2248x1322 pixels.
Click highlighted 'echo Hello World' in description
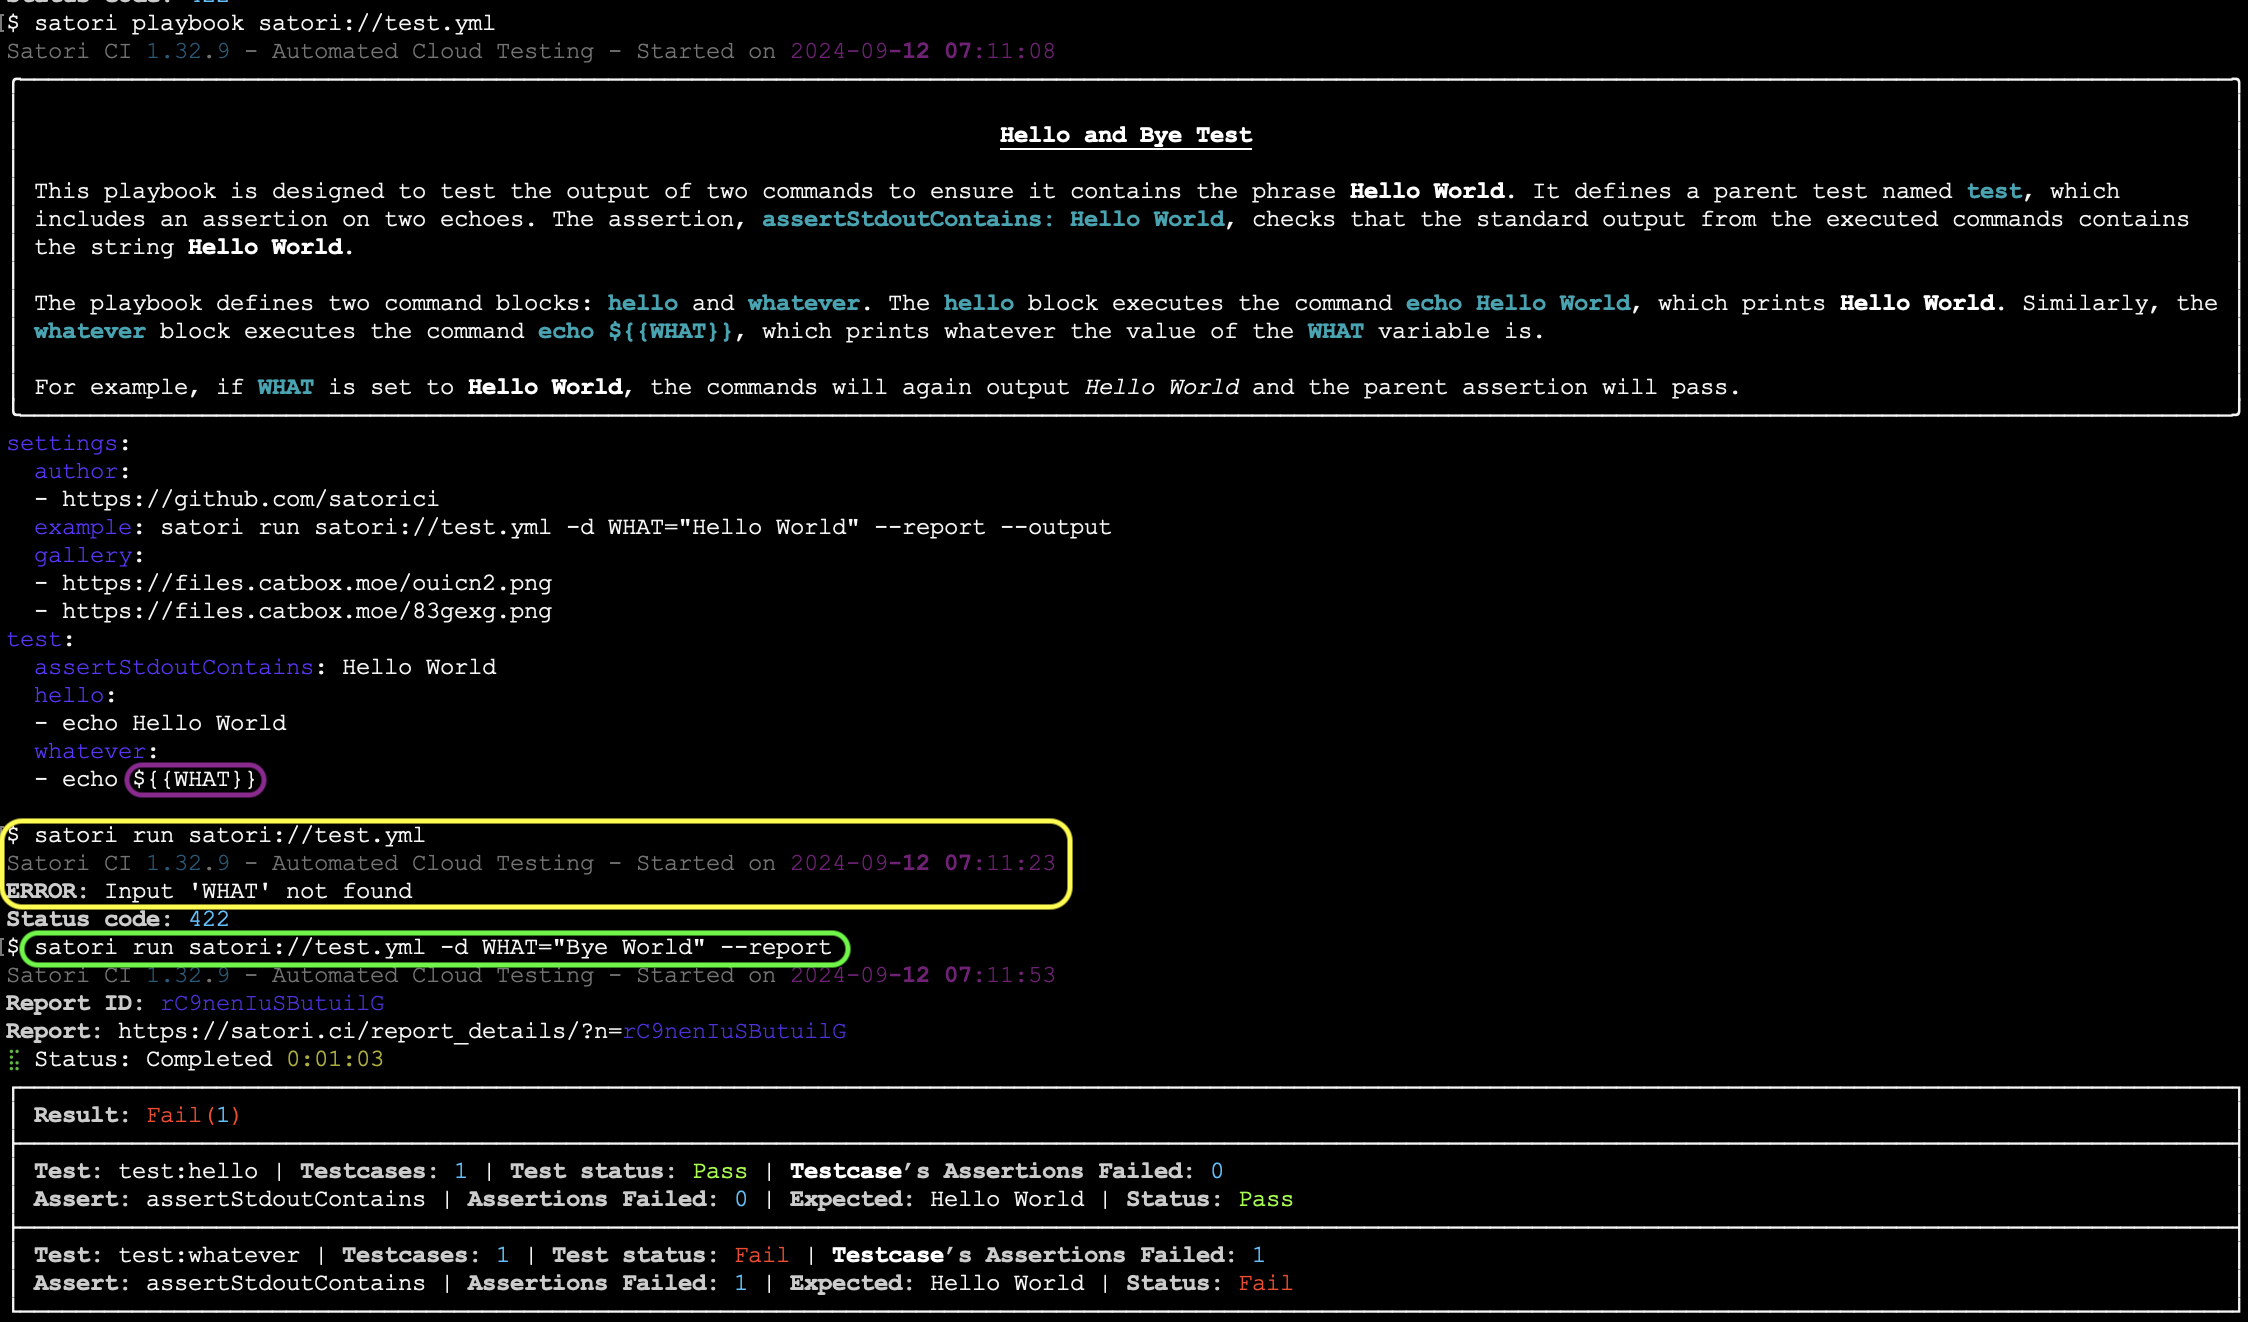point(1518,303)
